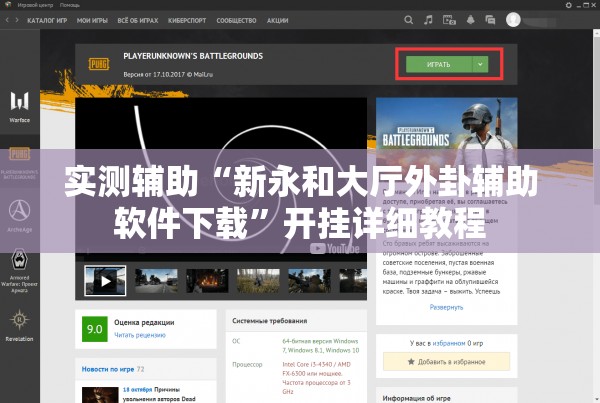Screen dimensions: 600x403
Task: Open the search magnifier icon
Action: pyautogui.click(x=408, y=20)
